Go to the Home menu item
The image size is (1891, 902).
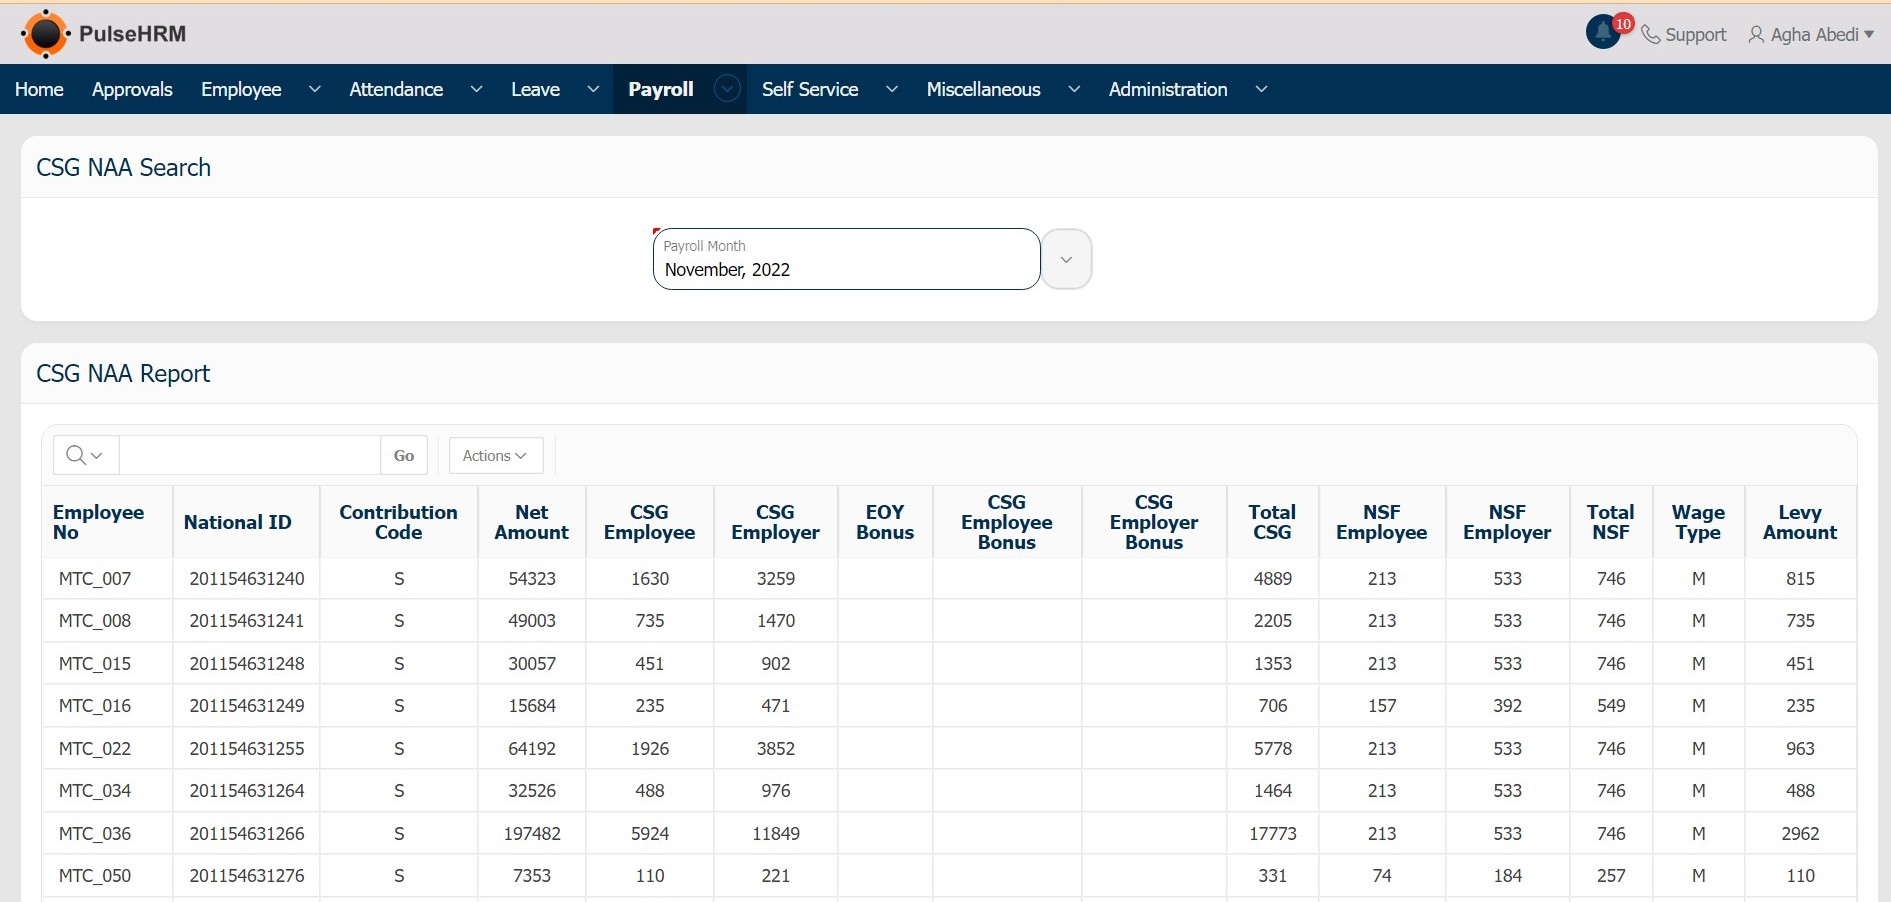pos(39,89)
